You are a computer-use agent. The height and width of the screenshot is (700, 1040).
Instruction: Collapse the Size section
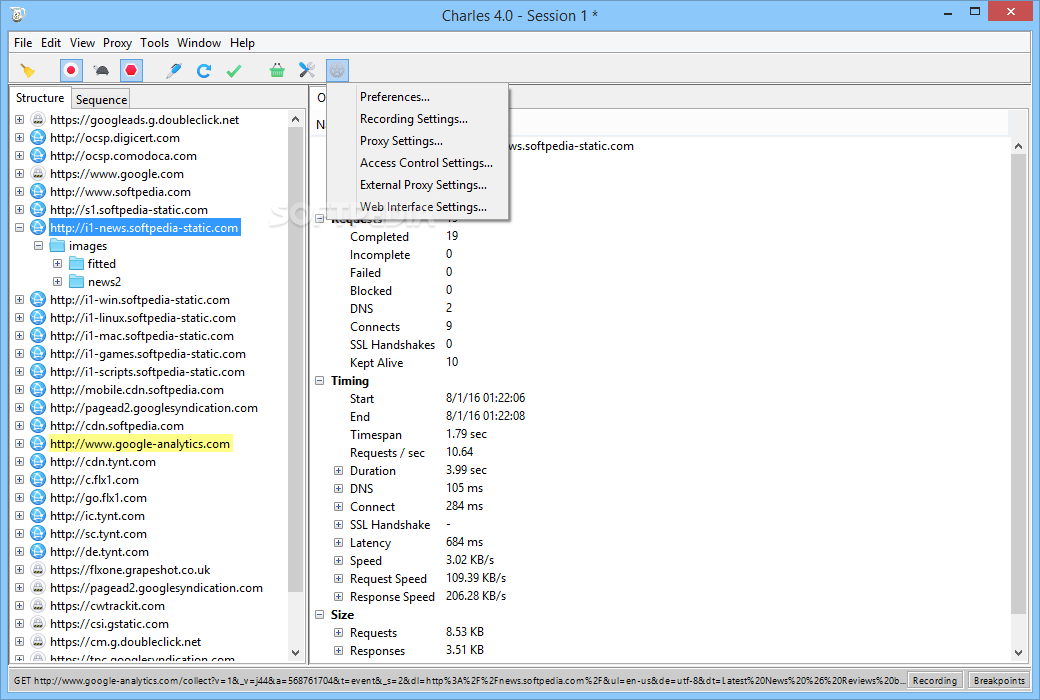[x=319, y=615]
